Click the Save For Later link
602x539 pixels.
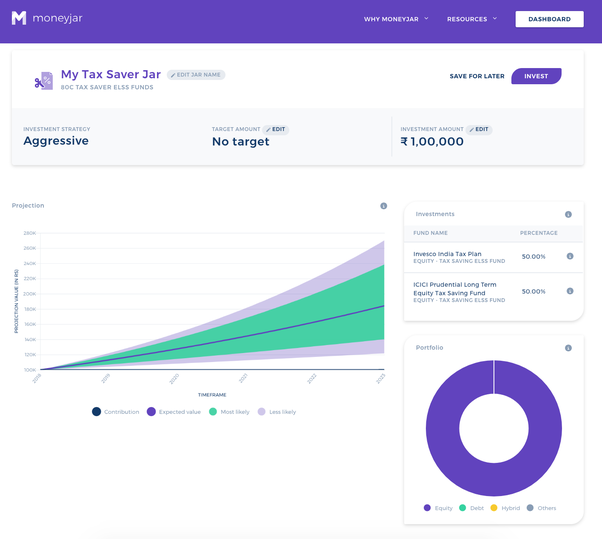(477, 76)
